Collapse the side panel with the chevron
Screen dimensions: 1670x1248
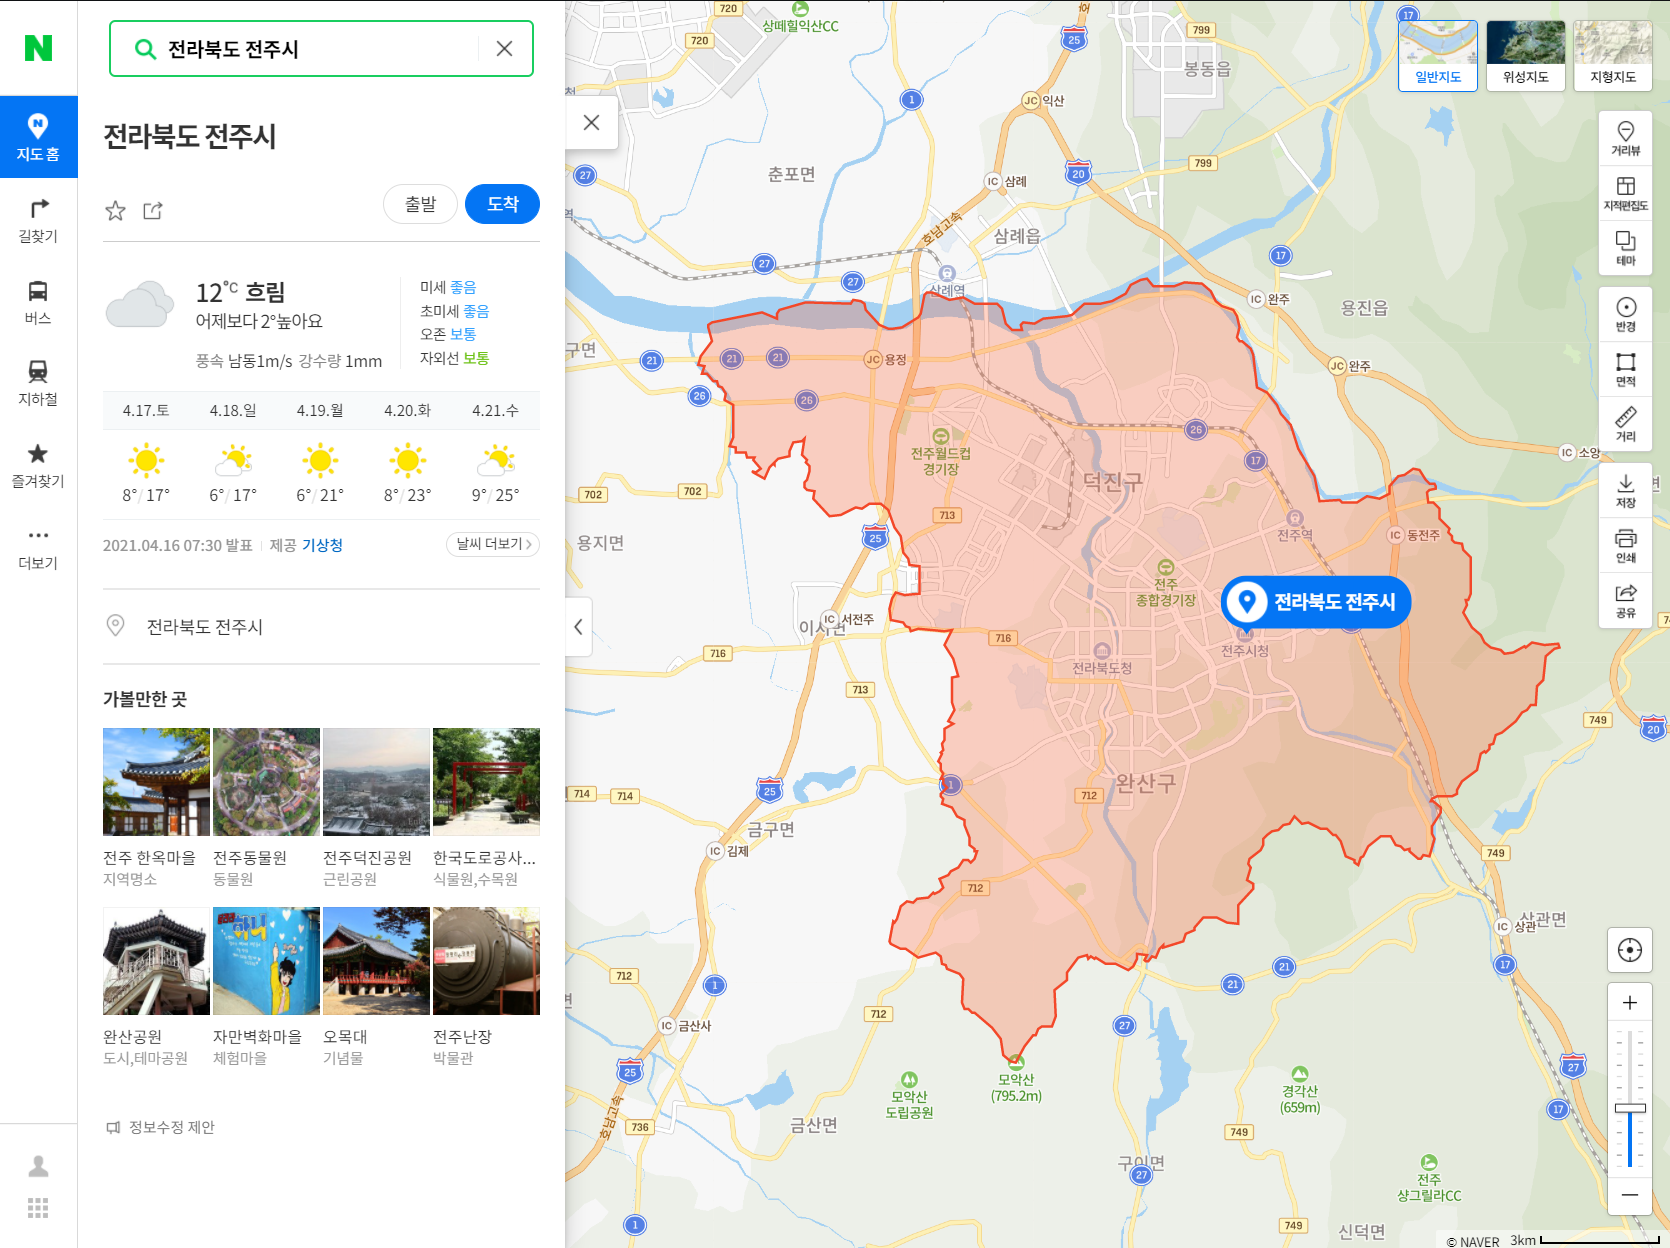pos(578,627)
